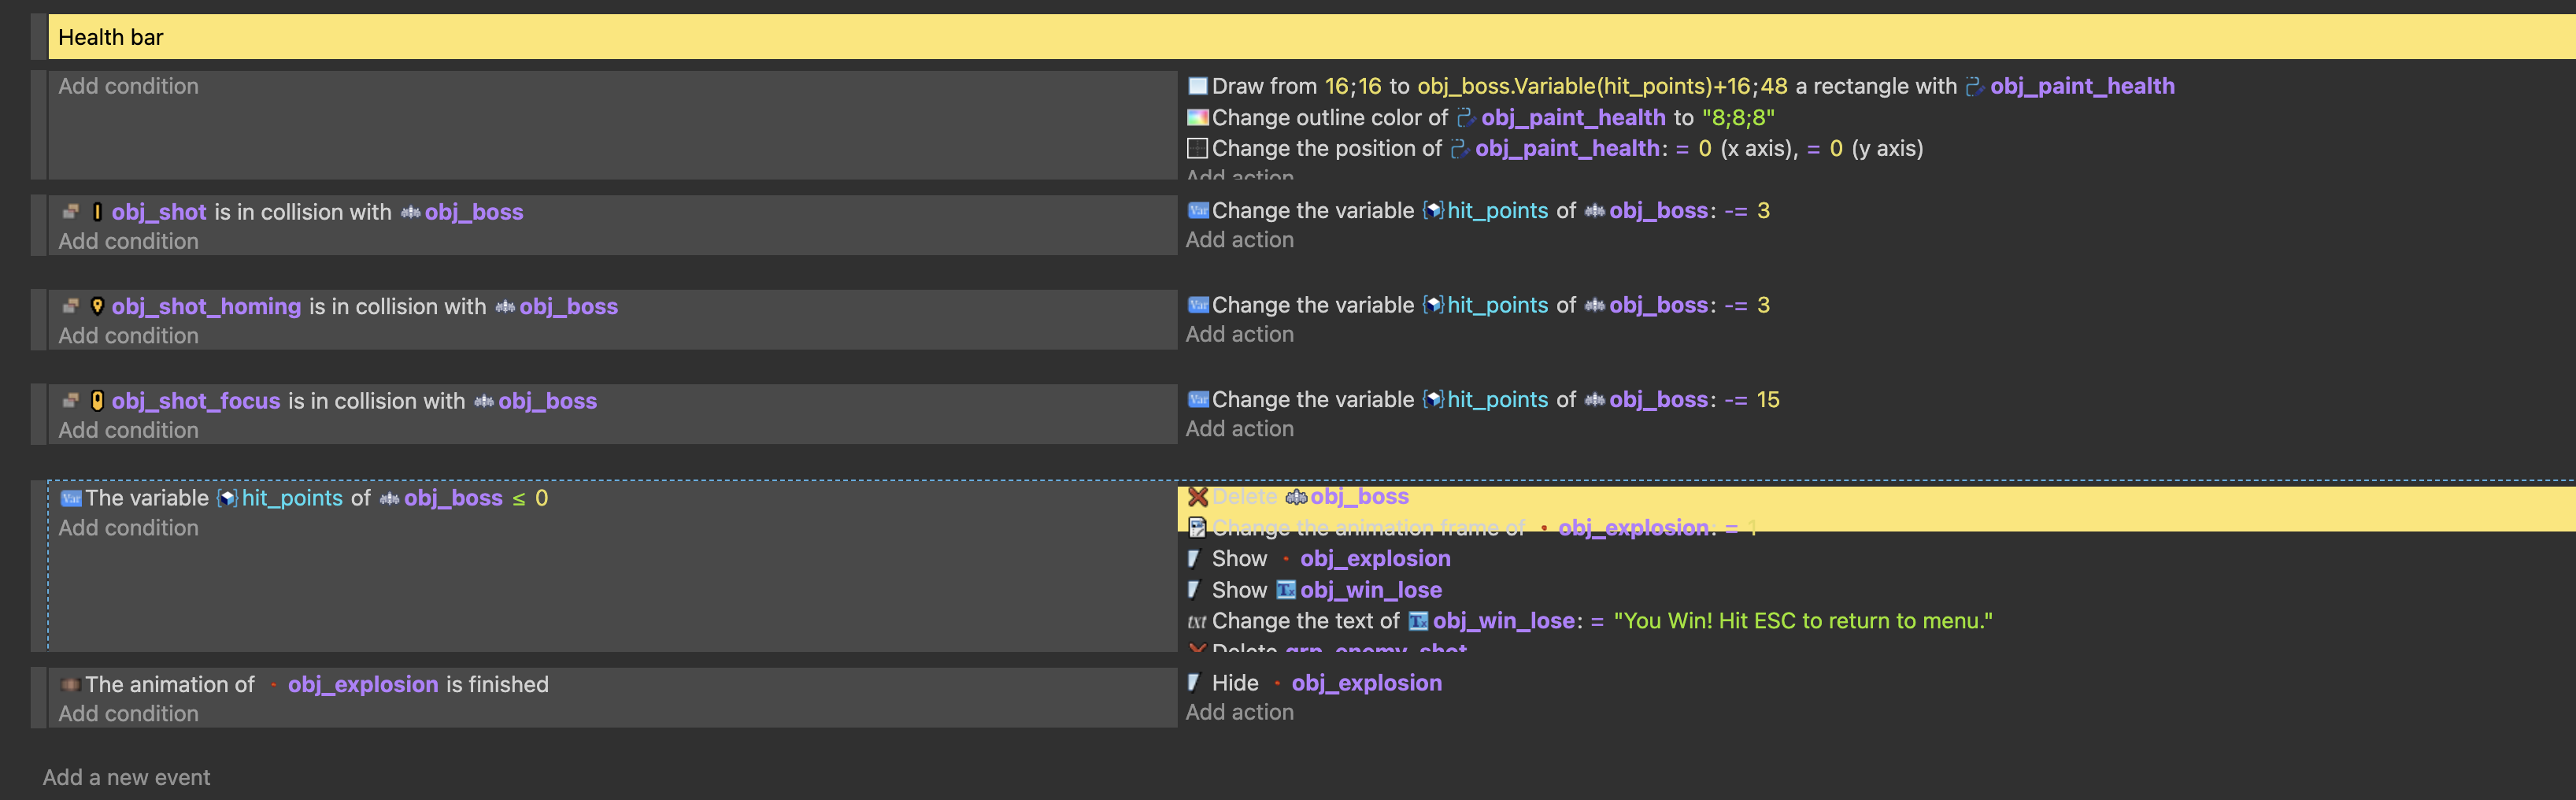Click collision icon in obj_shot_homing condition
The height and width of the screenshot is (800, 2576).
click(70, 306)
